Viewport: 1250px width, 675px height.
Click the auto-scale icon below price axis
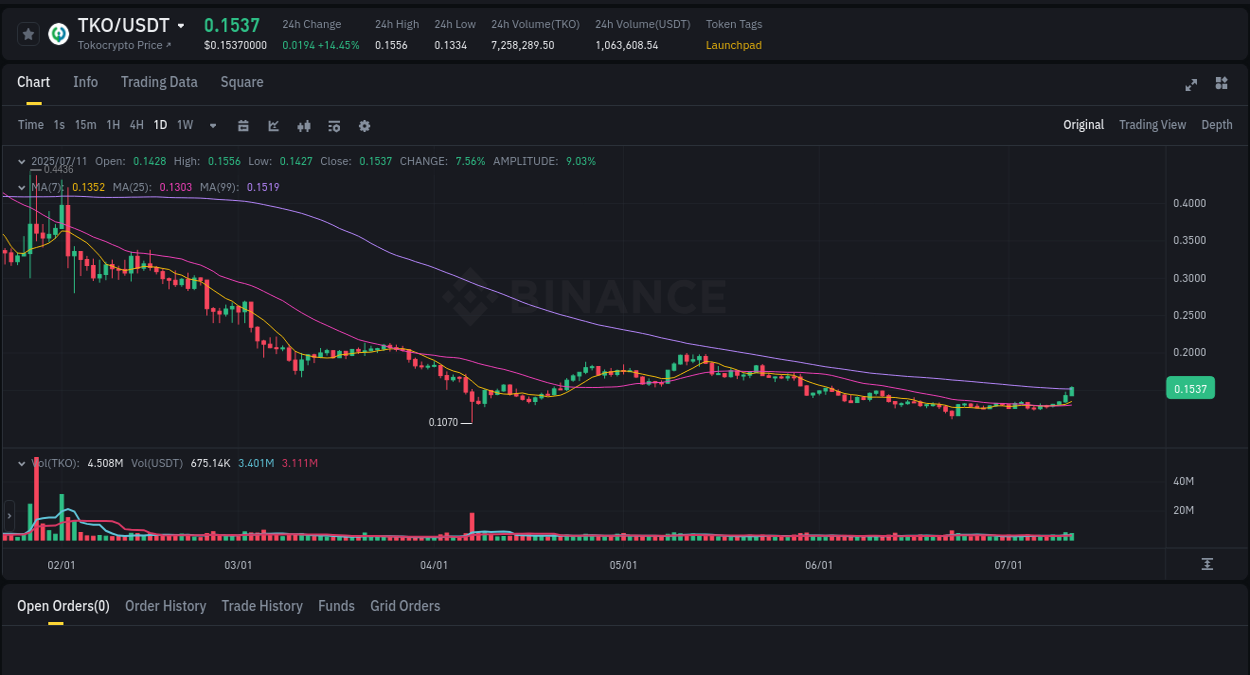coord(1208,564)
